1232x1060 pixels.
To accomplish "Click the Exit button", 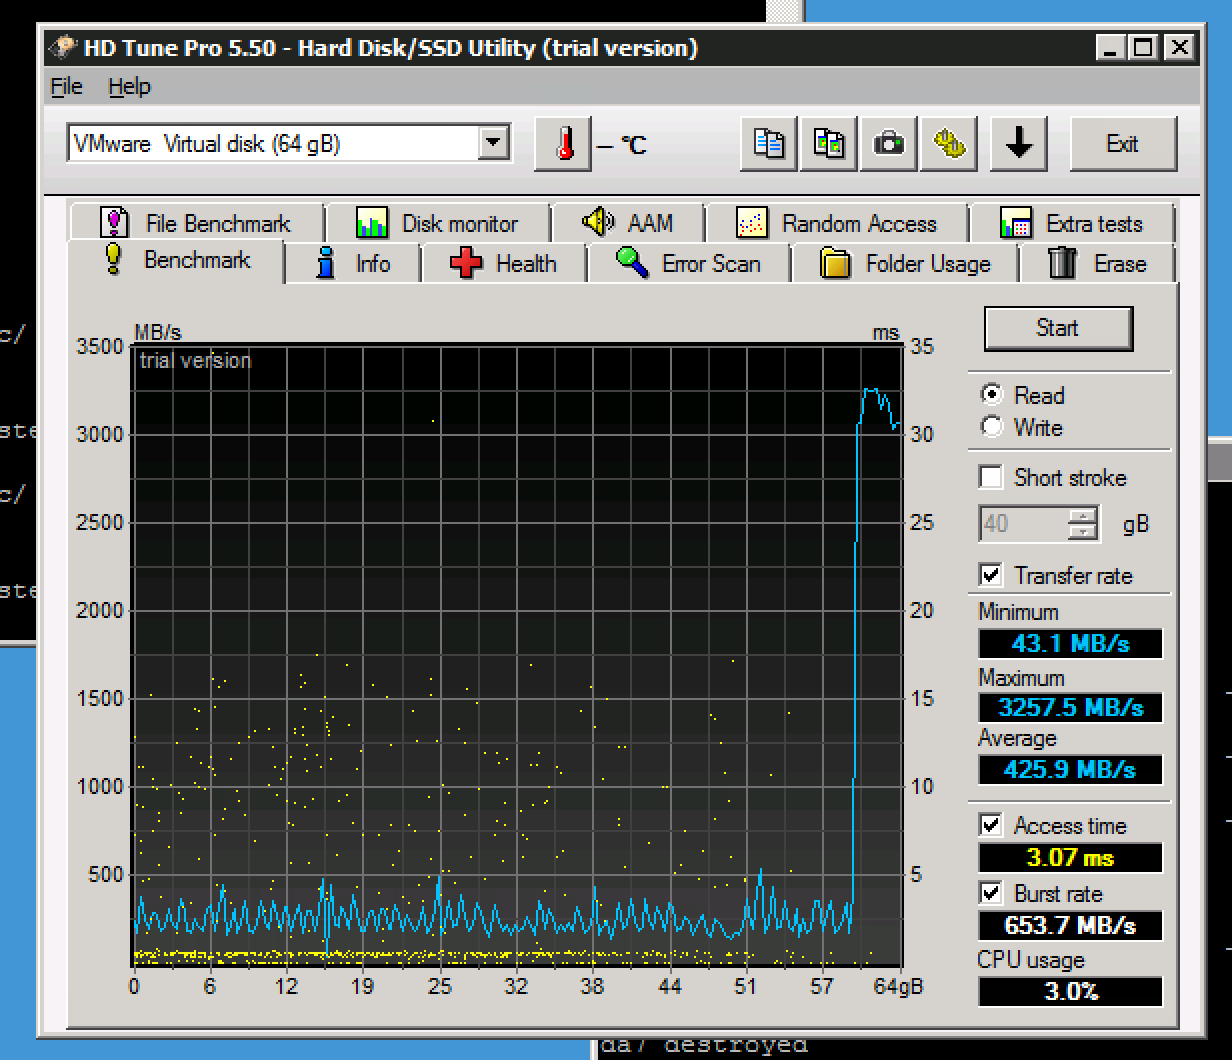I will (x=1122, y=144).
